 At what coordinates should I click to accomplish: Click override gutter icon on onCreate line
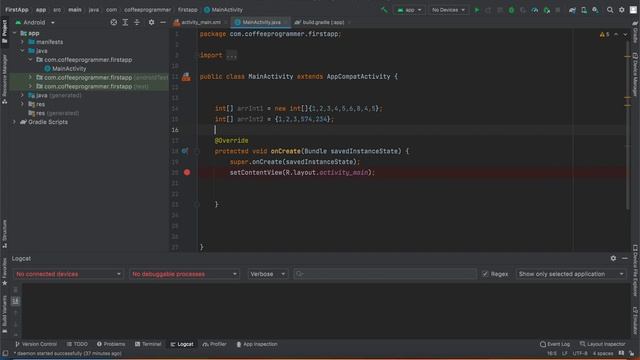click(185, 151)
